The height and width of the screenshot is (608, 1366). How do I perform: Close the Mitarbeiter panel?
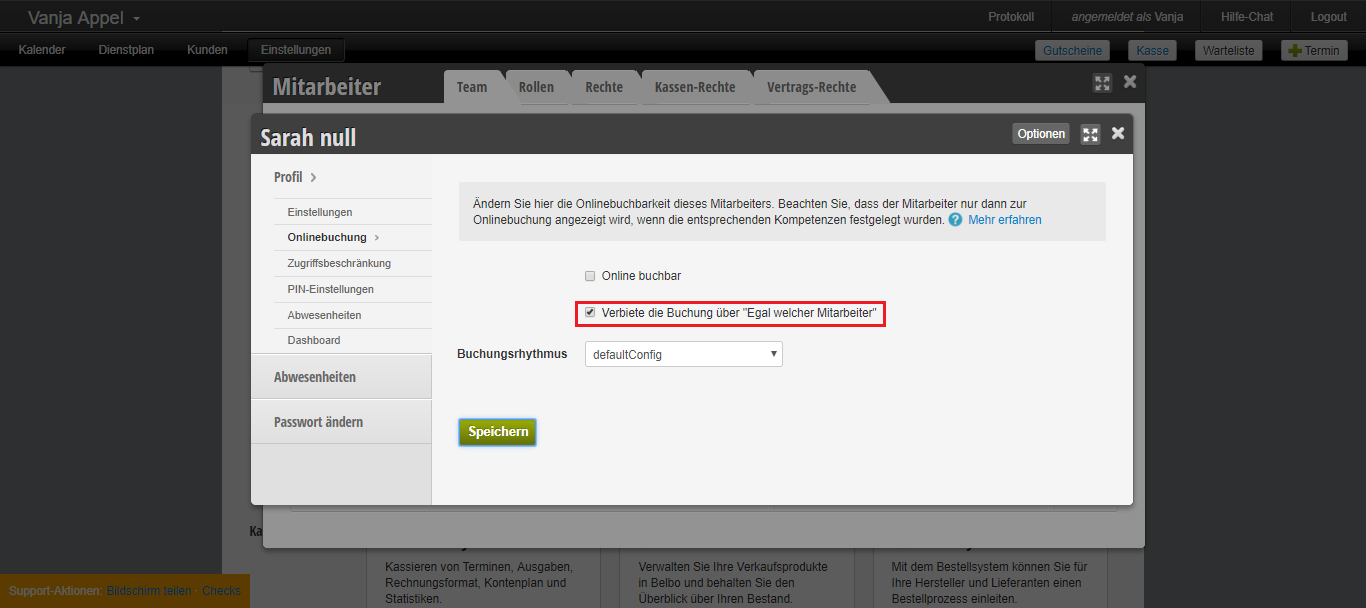pos(1130,82)
